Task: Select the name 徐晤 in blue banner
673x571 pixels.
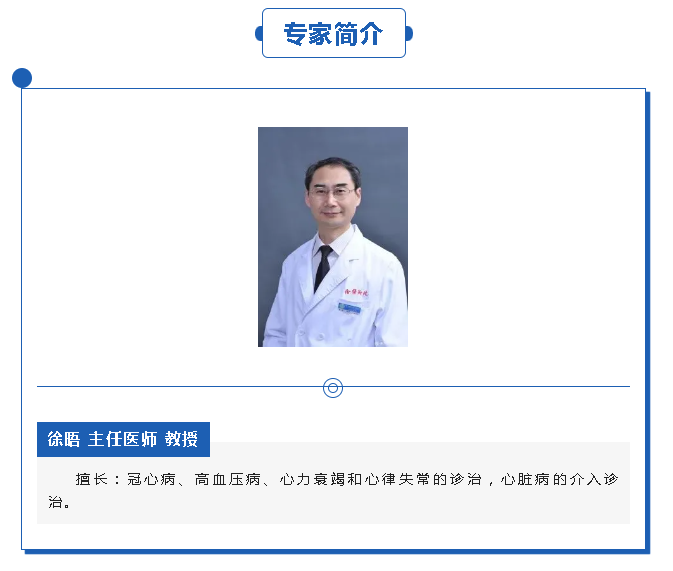Action: coord(64,439)
